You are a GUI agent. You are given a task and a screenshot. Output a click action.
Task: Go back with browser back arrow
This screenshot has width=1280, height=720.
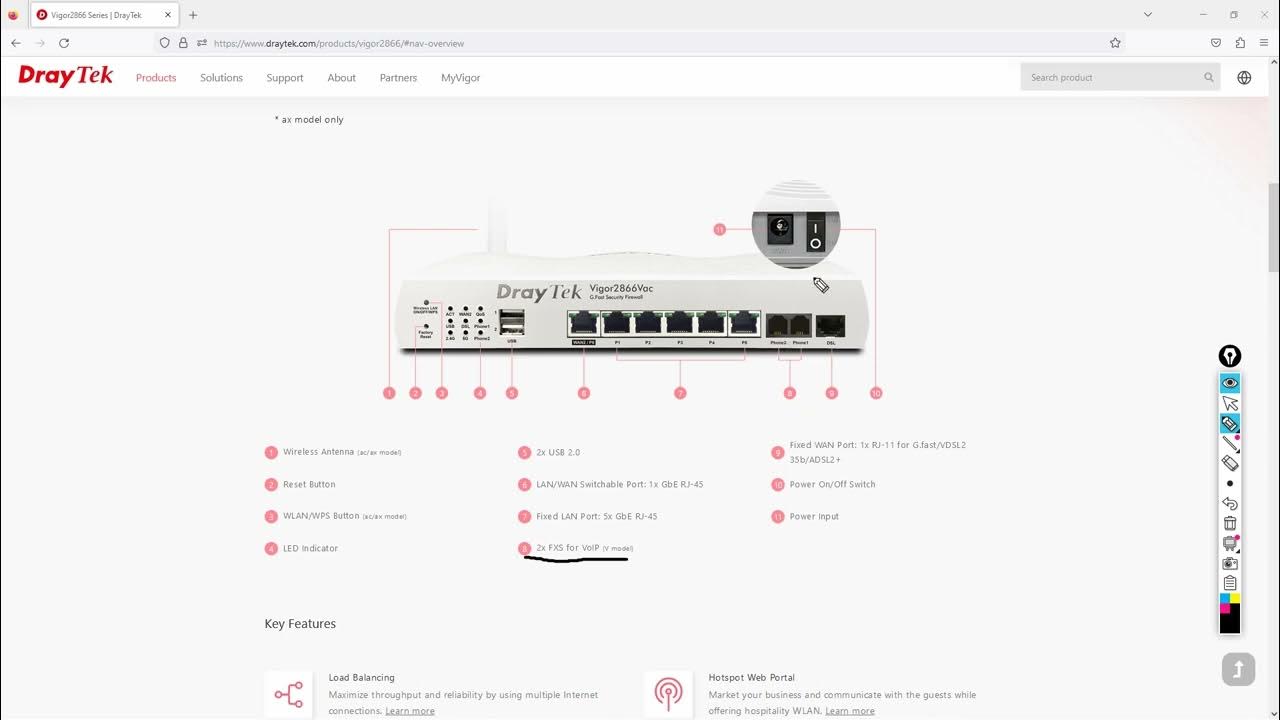click(x=16, y=43)
